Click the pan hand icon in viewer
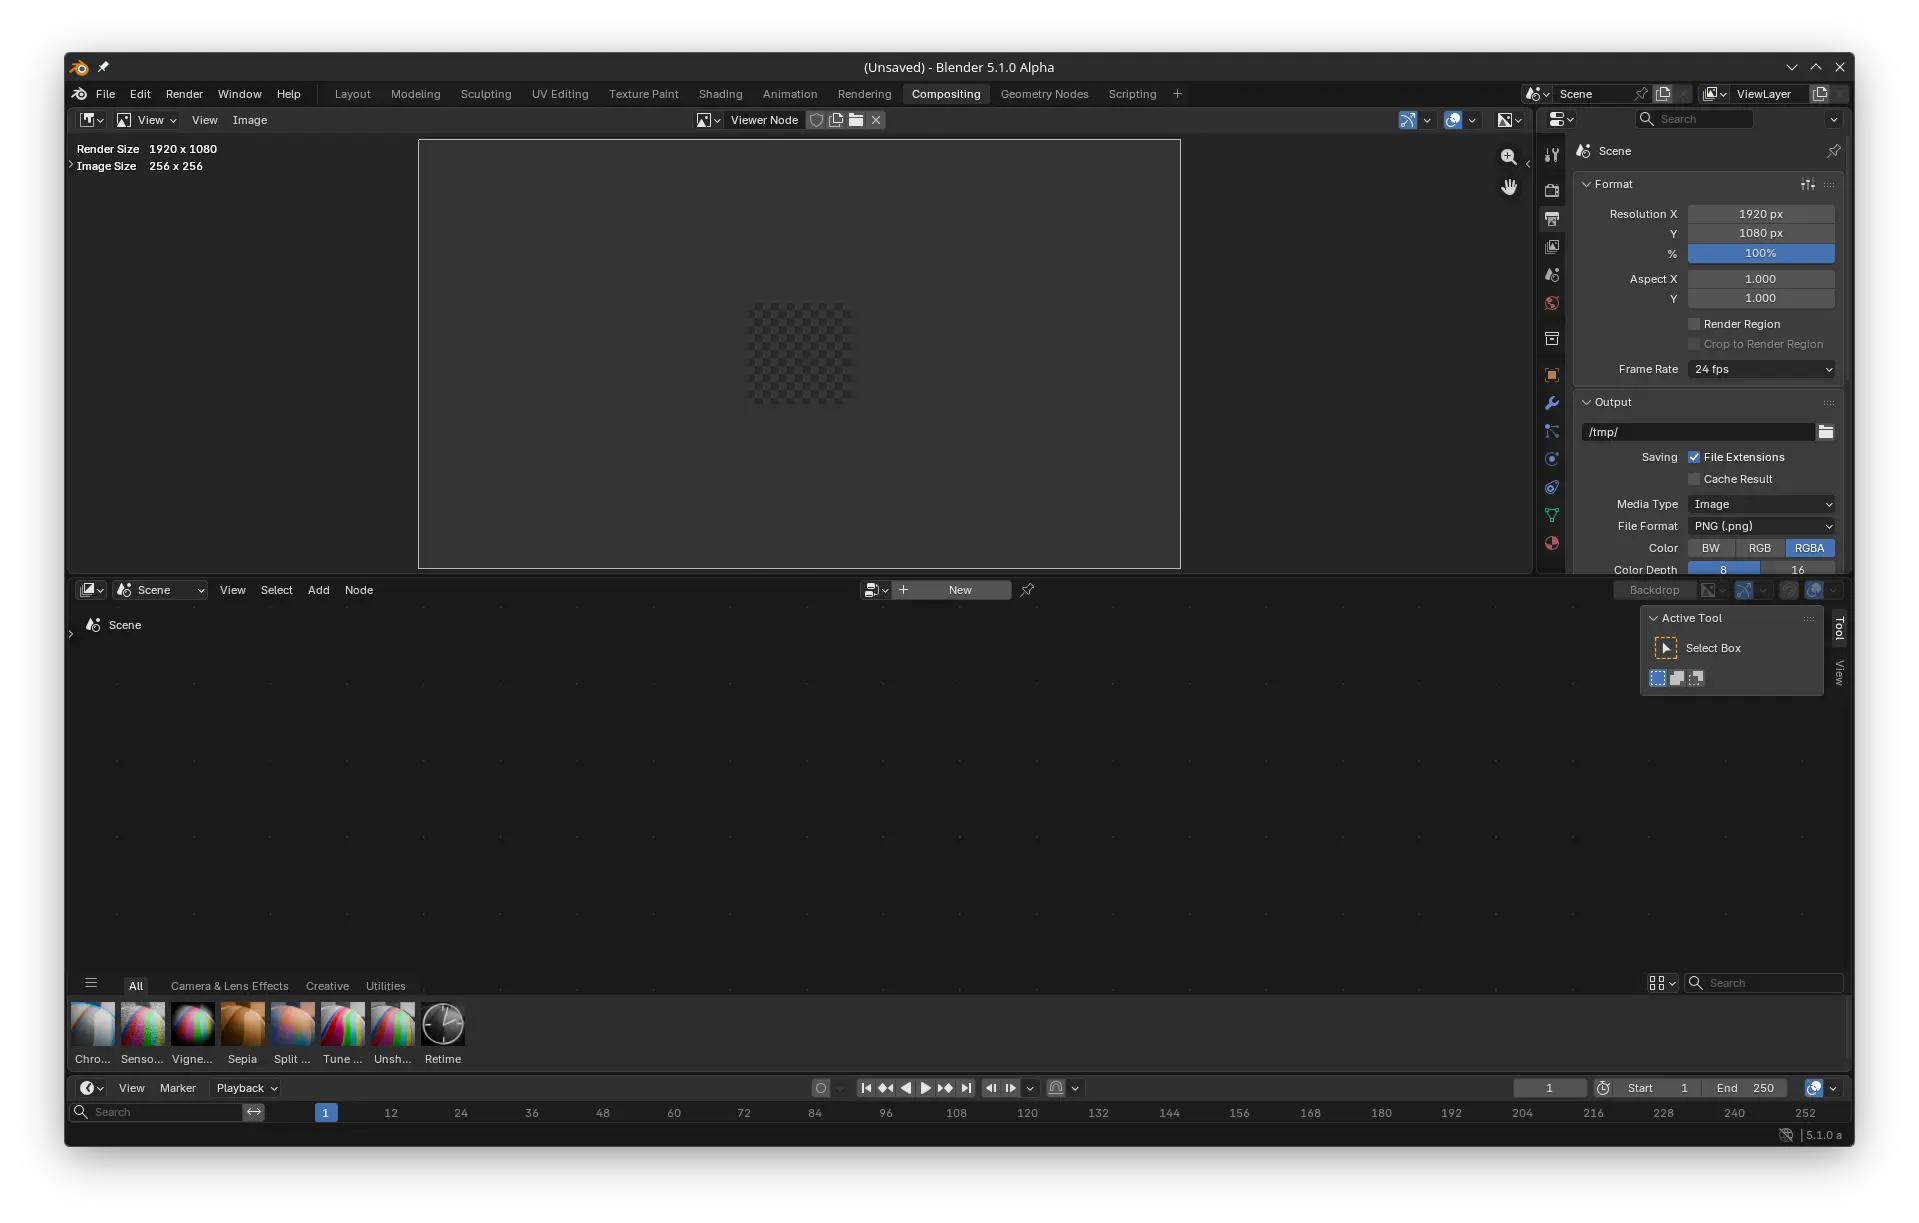This screenshot has height=1223, width=1919. [x=1509, y=187]
